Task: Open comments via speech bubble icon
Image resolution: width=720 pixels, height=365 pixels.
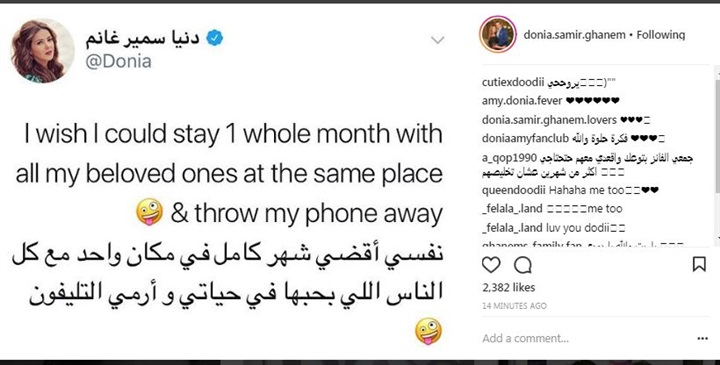Action: point(523,265)
